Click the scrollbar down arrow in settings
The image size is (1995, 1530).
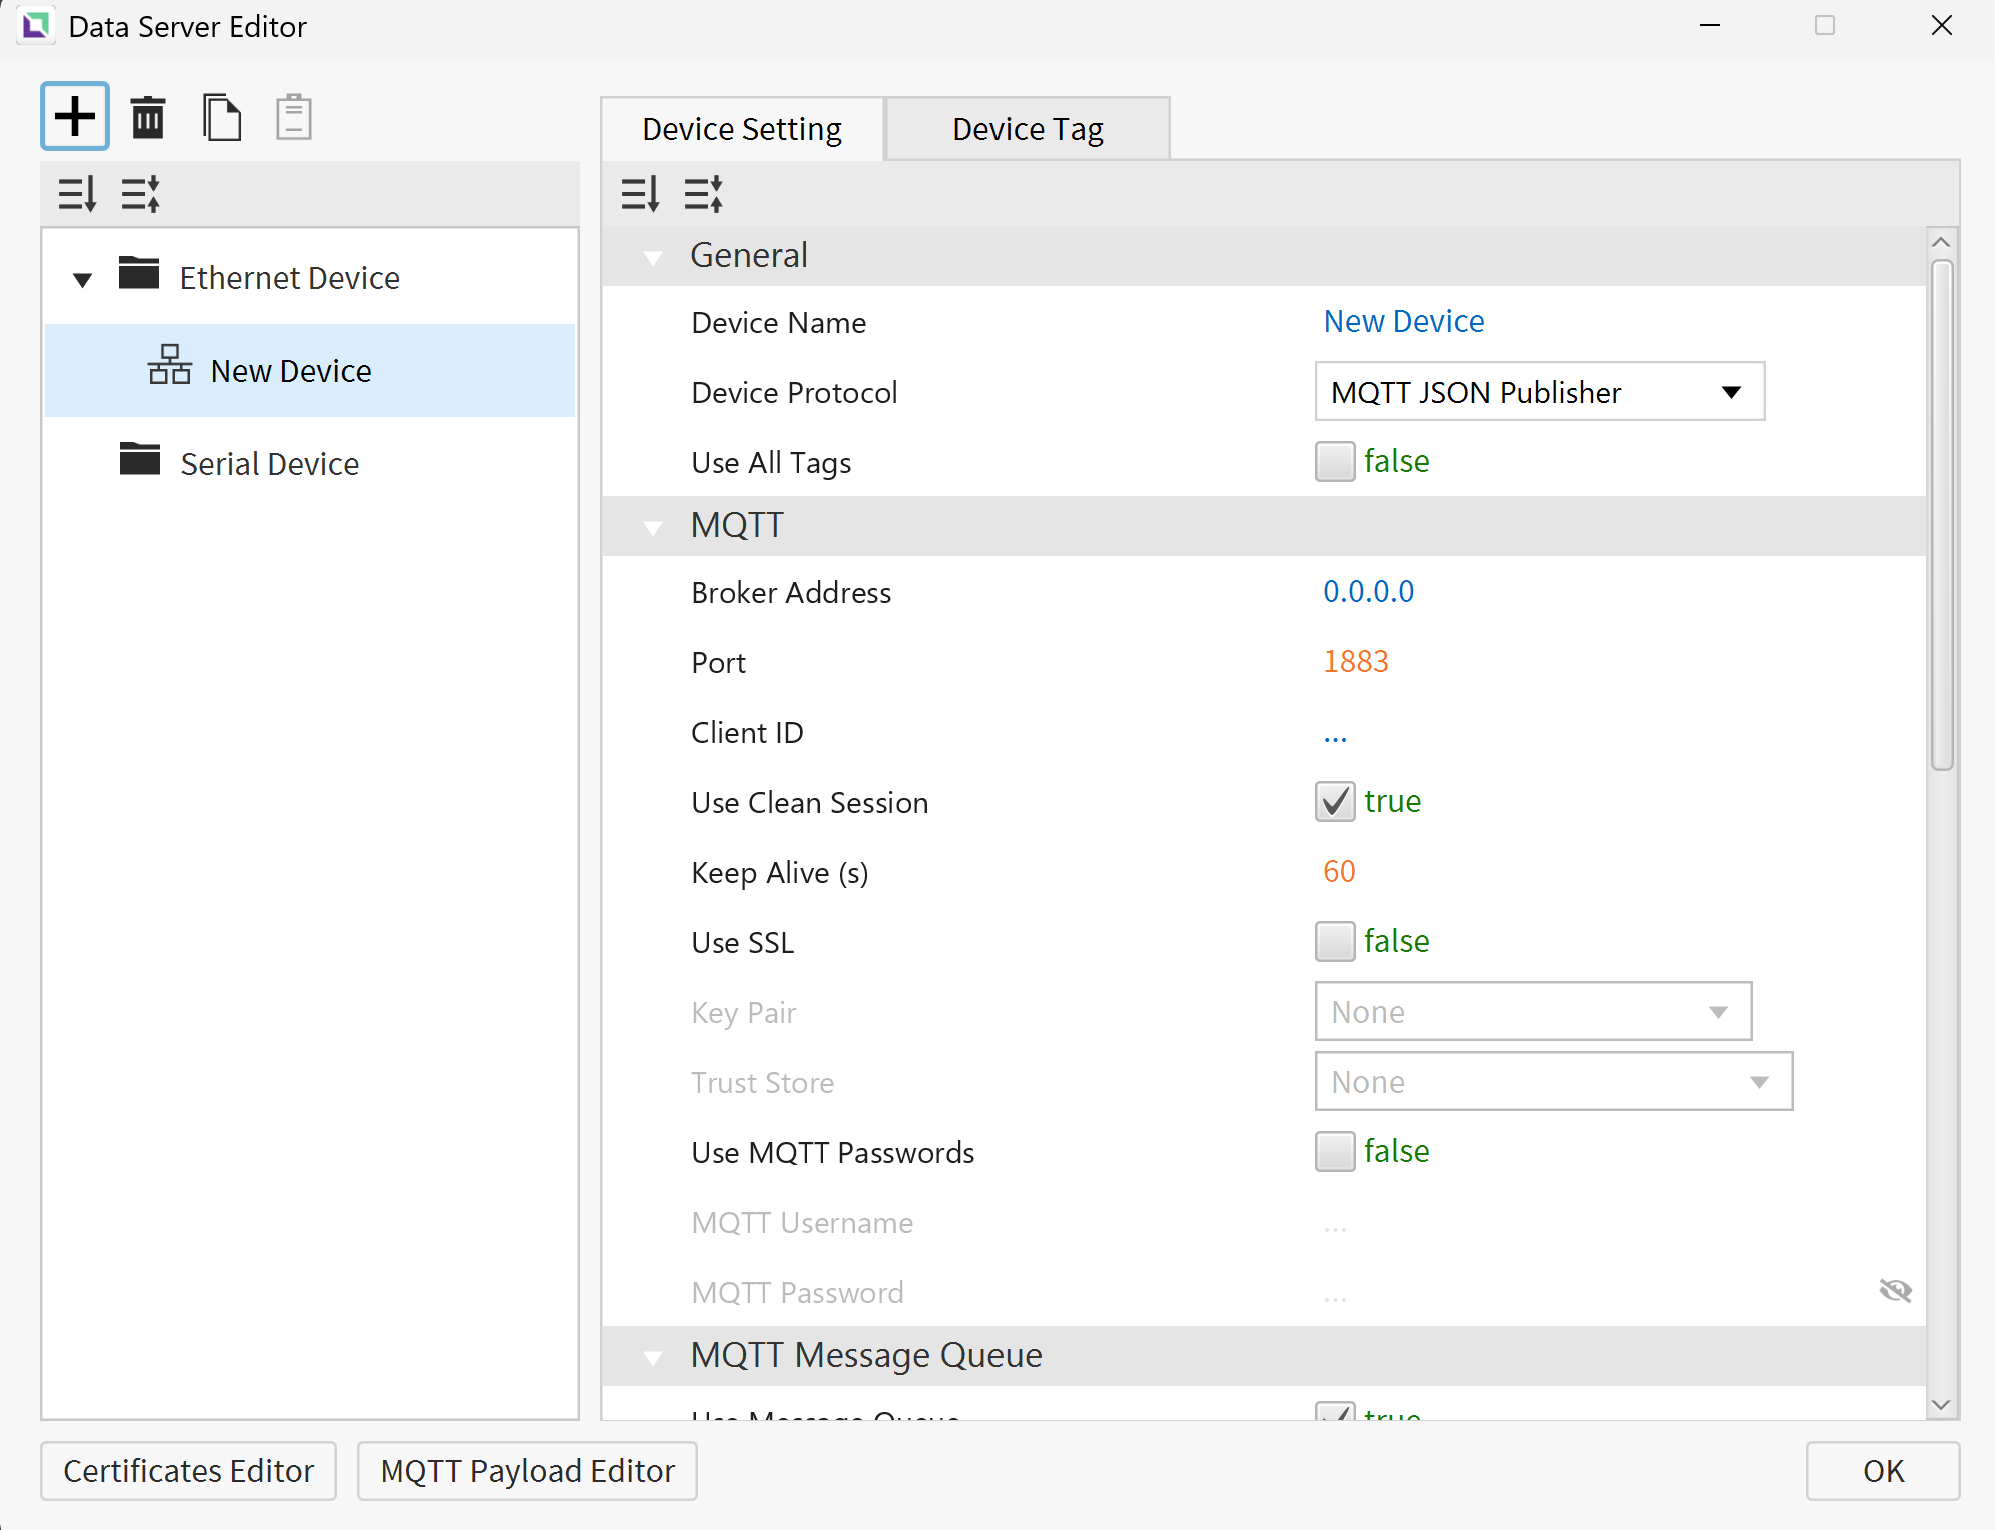click(1942, 1404)
